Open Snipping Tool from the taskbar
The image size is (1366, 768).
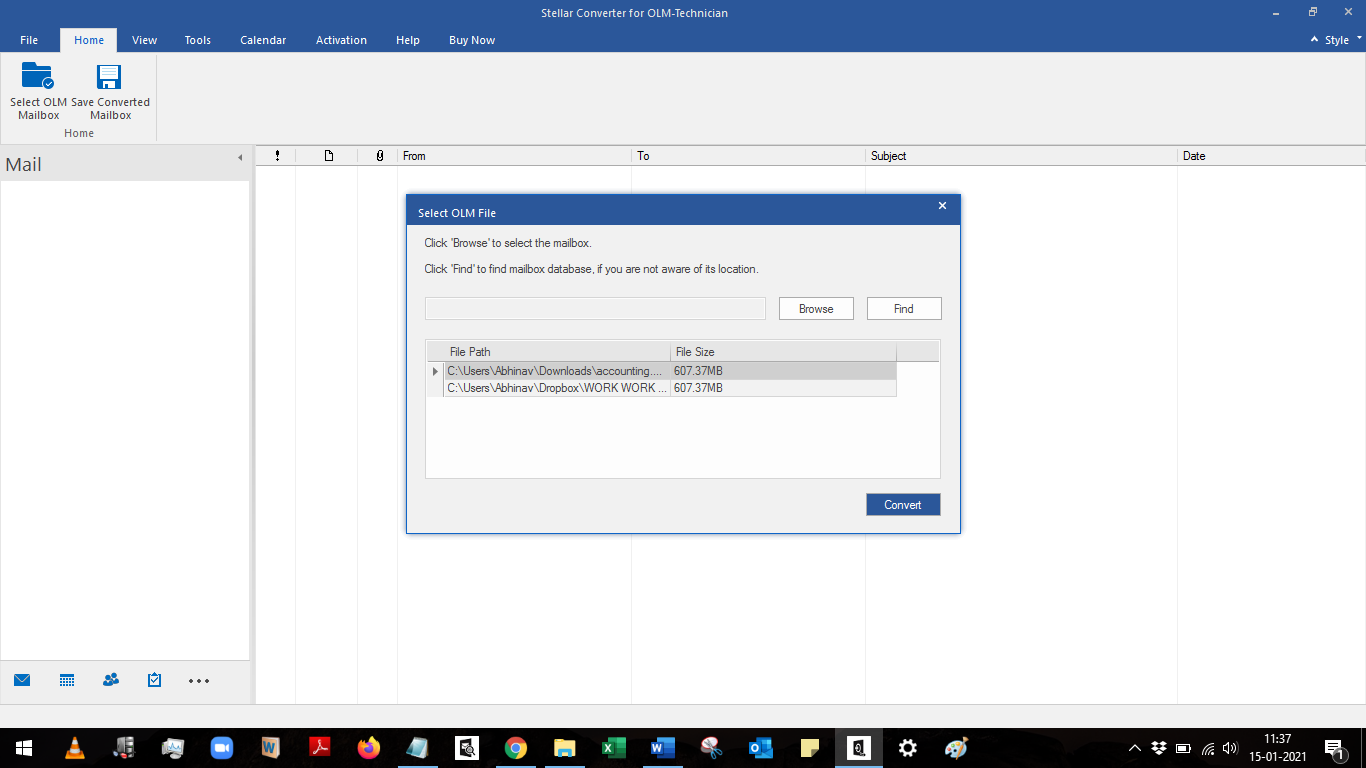coord(712,747)
